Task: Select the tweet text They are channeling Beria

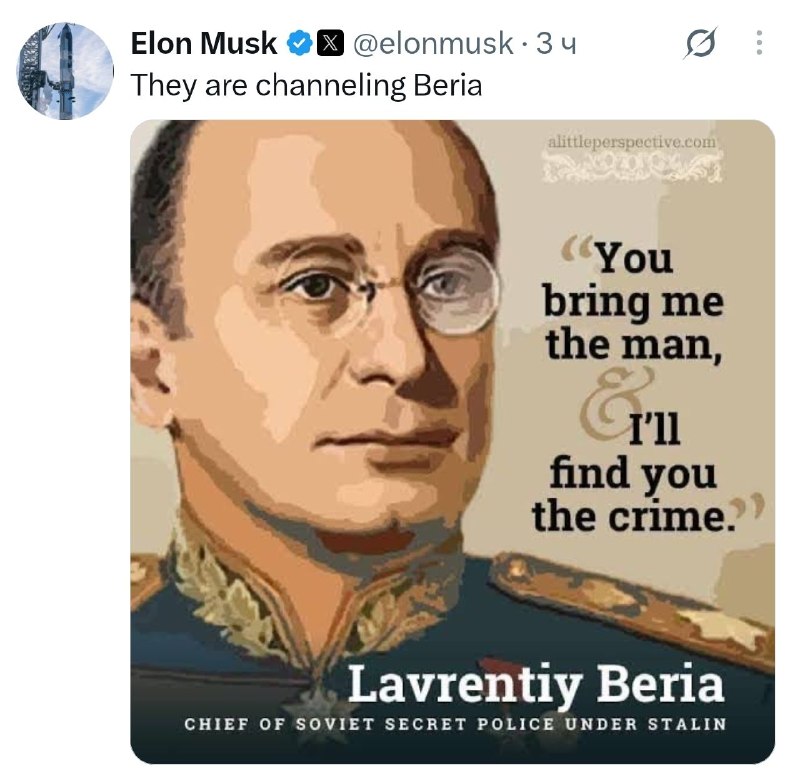Action: 306,85
